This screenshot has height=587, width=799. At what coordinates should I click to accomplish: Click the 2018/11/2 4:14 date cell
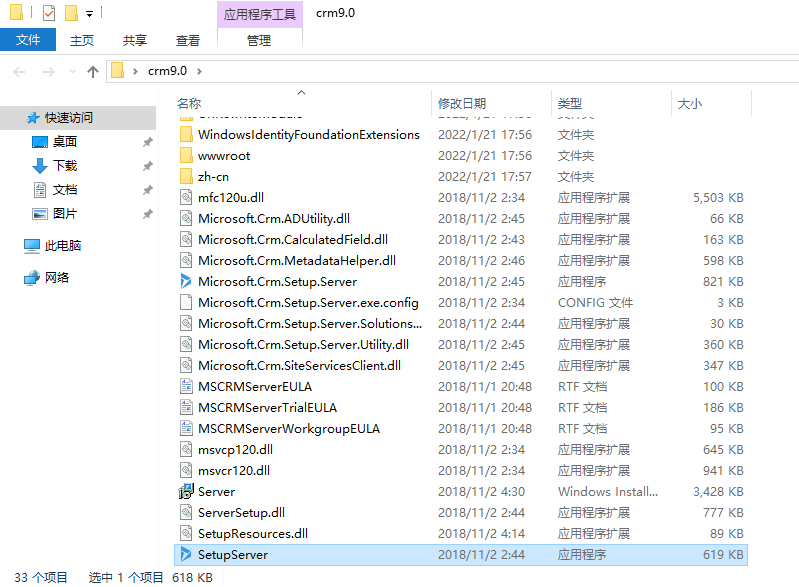[x=481, y=533]
